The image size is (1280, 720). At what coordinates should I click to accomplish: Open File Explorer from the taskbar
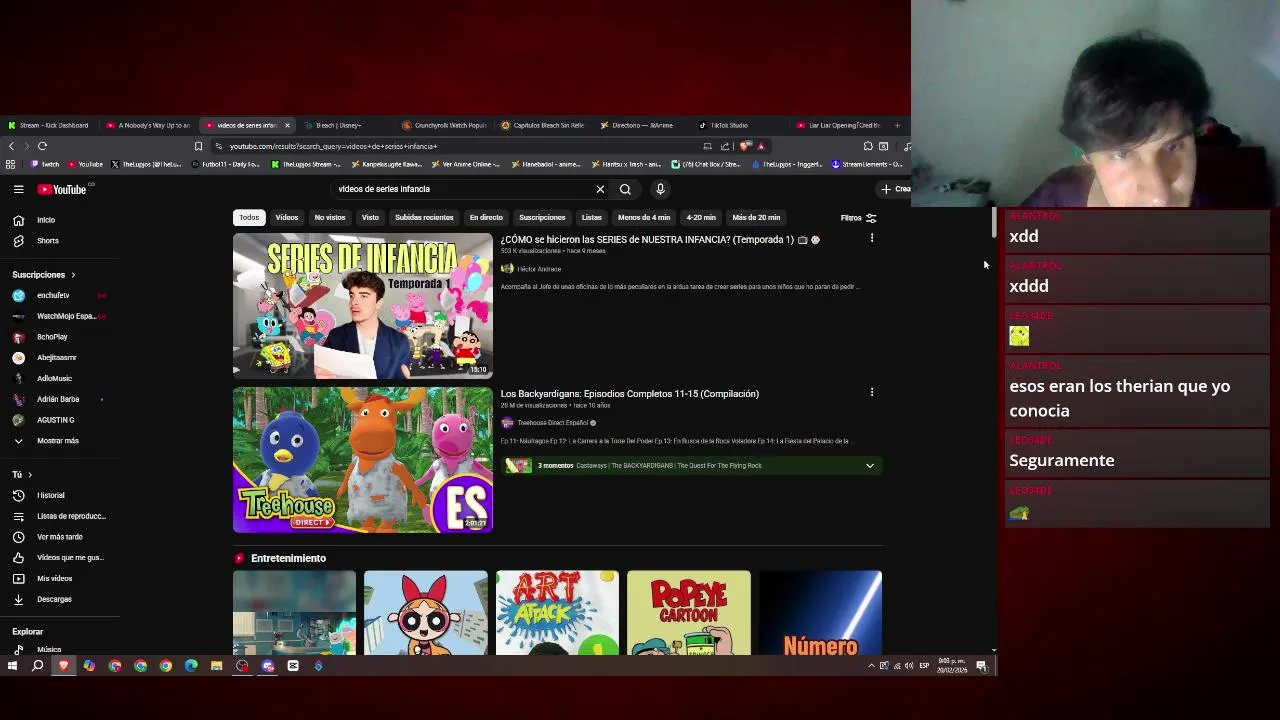[216, 666]
